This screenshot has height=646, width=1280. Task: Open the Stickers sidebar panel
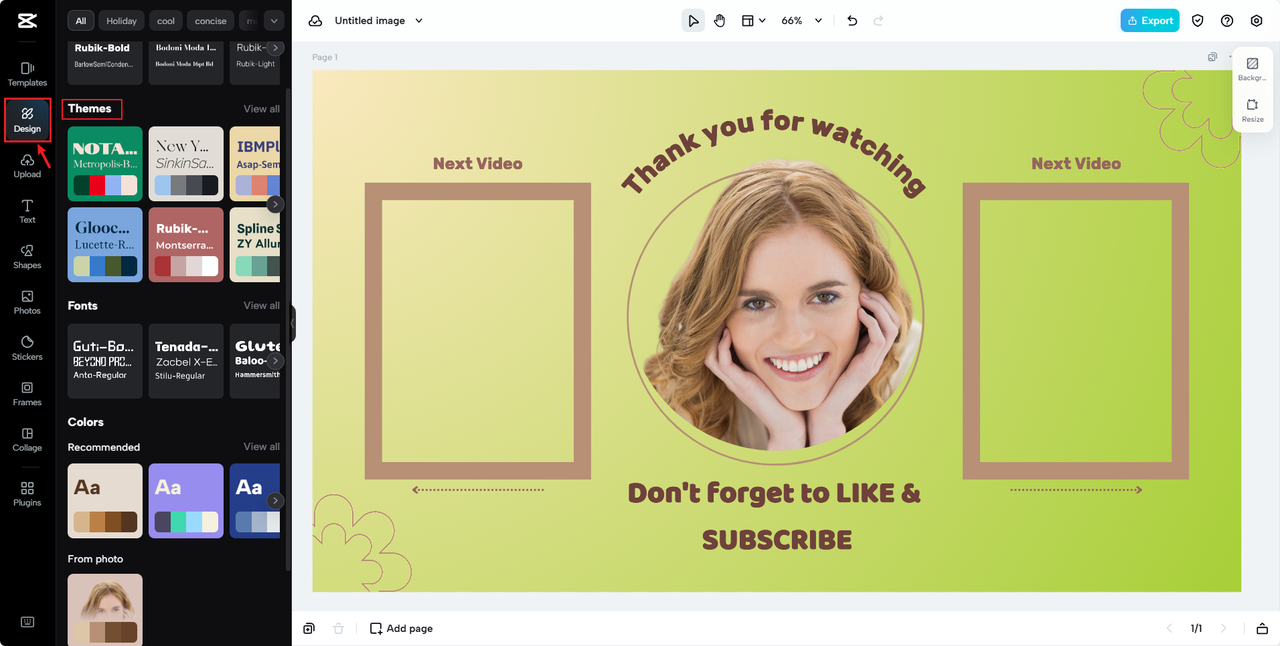(27, 348)
